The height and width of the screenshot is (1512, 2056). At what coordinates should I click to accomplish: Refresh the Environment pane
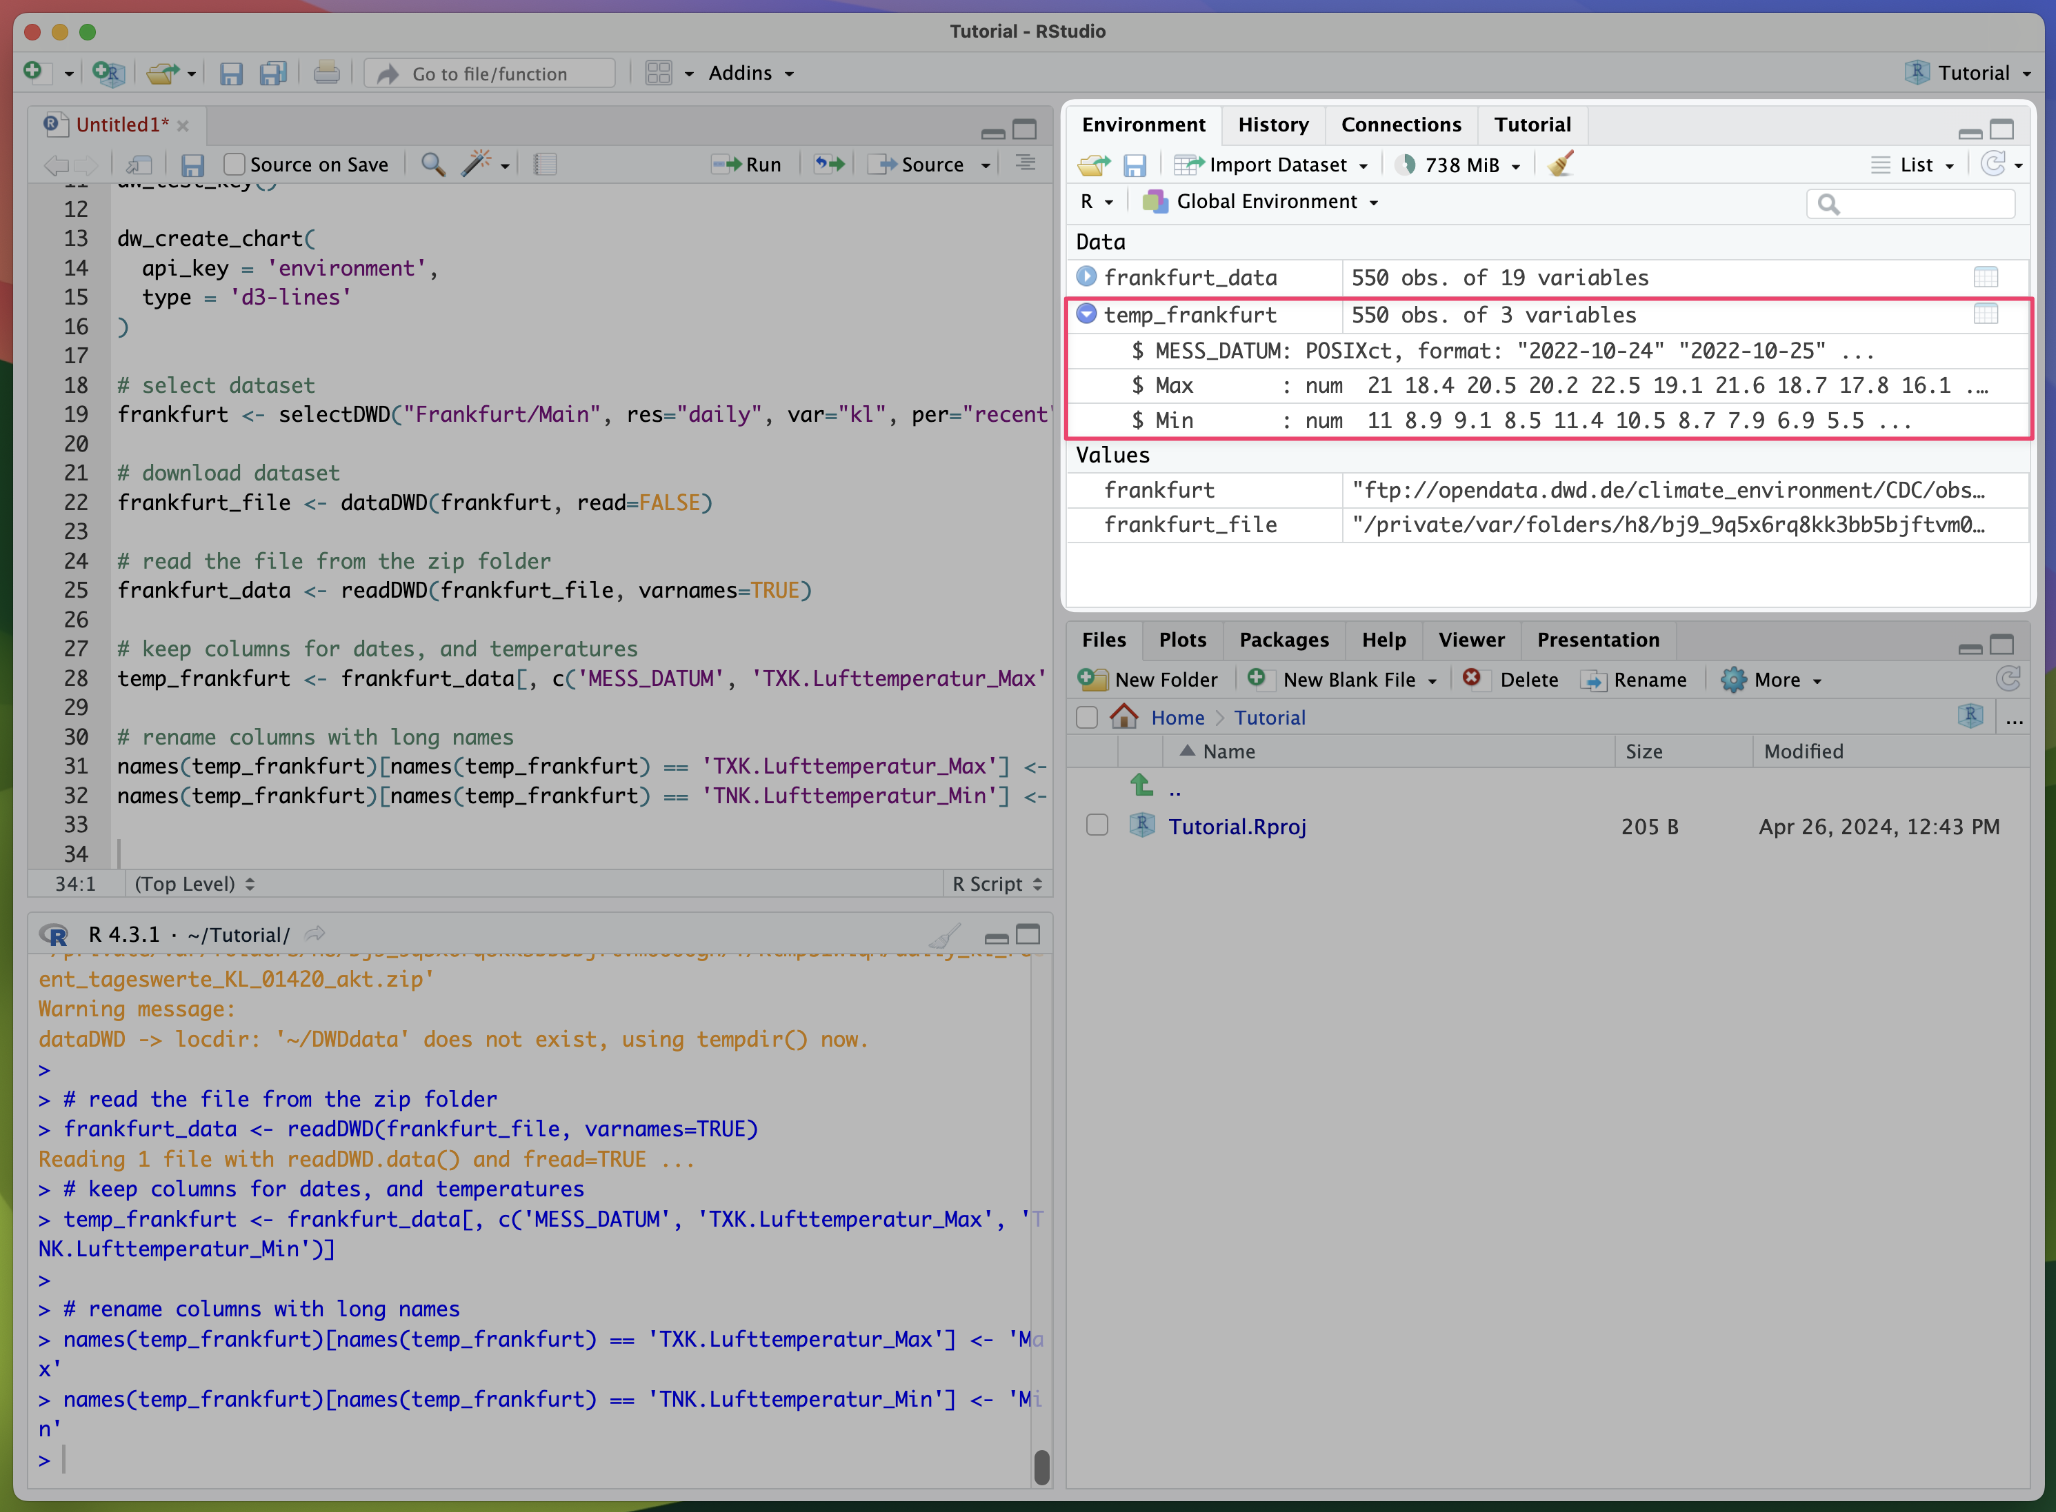1993,164
